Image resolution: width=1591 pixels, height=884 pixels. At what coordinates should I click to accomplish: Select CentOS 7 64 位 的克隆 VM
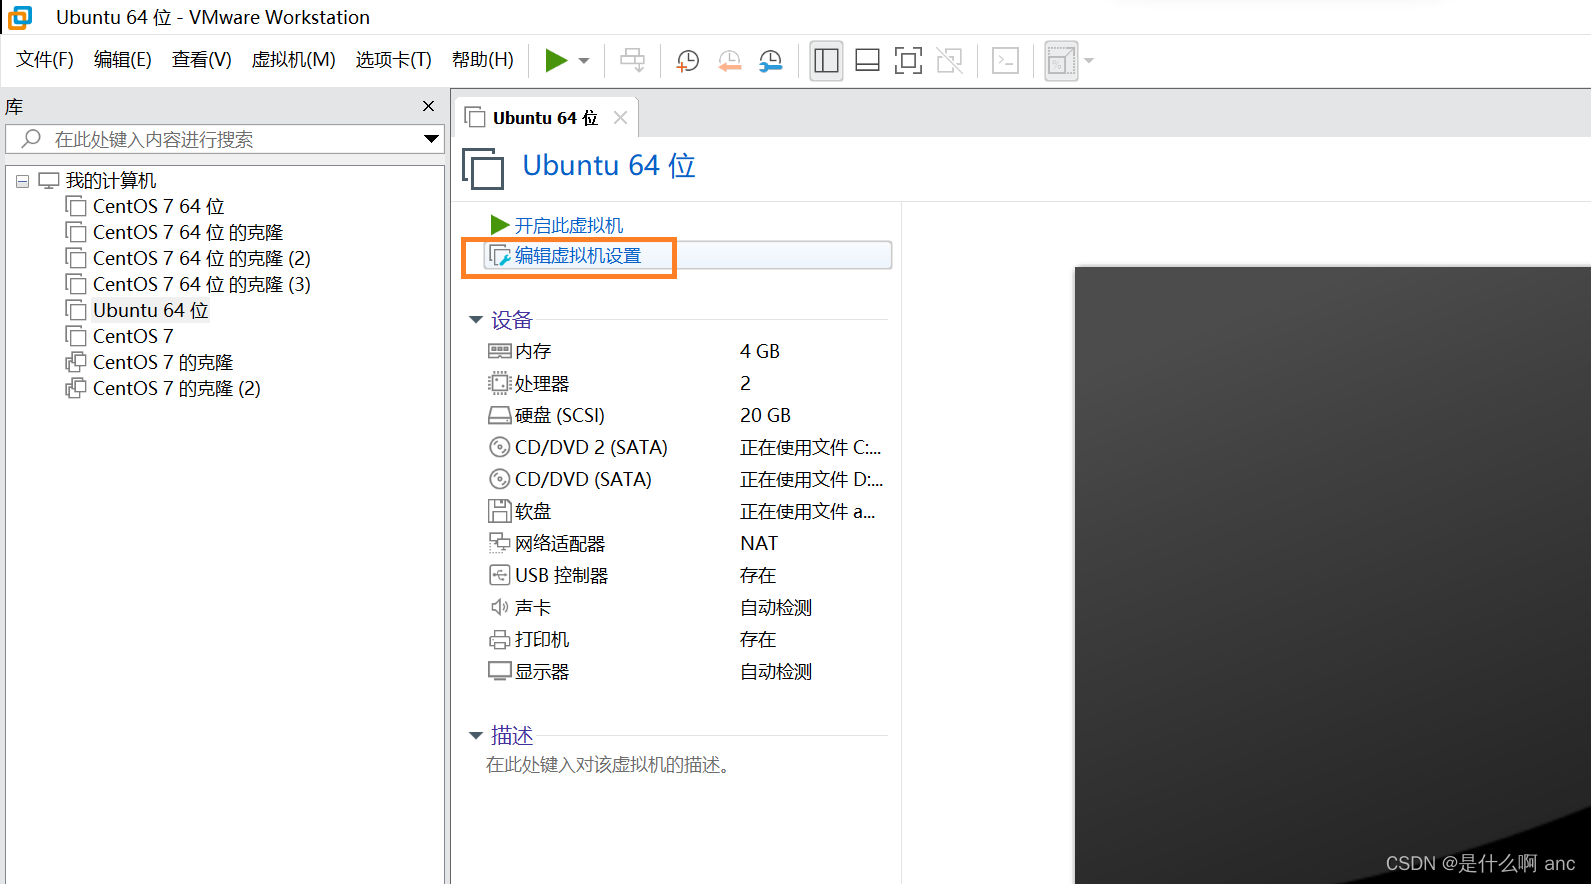pyautogui.click(x=188, y=233)
